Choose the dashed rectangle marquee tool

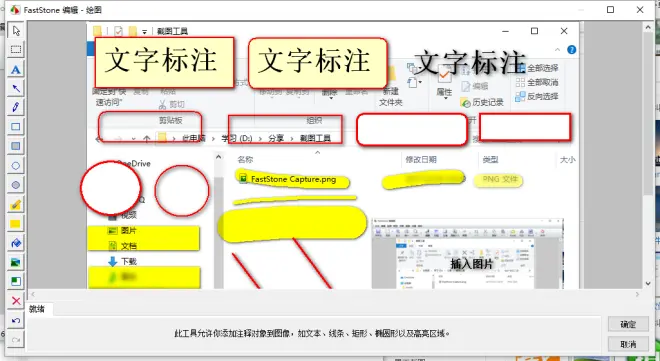(16, 50)
